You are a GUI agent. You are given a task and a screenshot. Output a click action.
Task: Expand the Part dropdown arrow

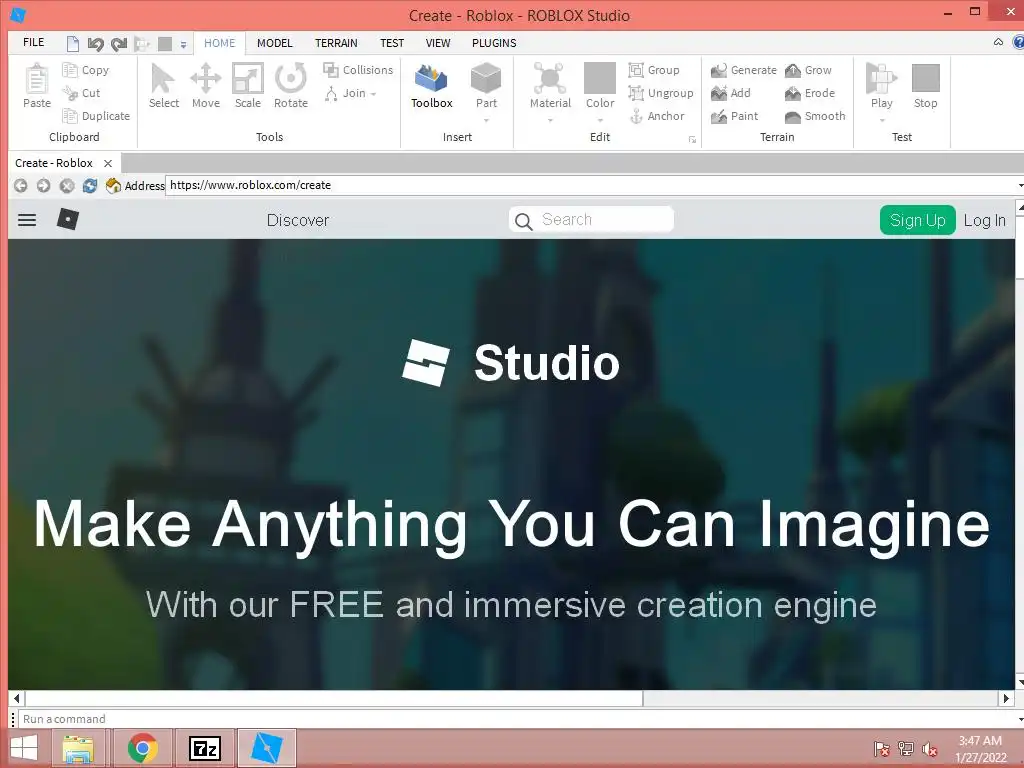pyautogui.click(x=486, y=120)
